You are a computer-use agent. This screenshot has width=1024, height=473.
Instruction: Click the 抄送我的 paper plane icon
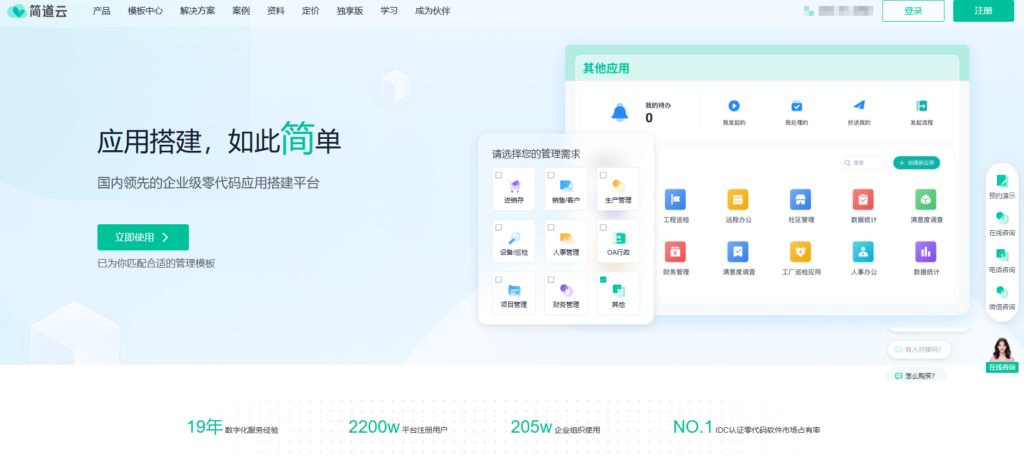pyautogui.click(x=858, y=106)
